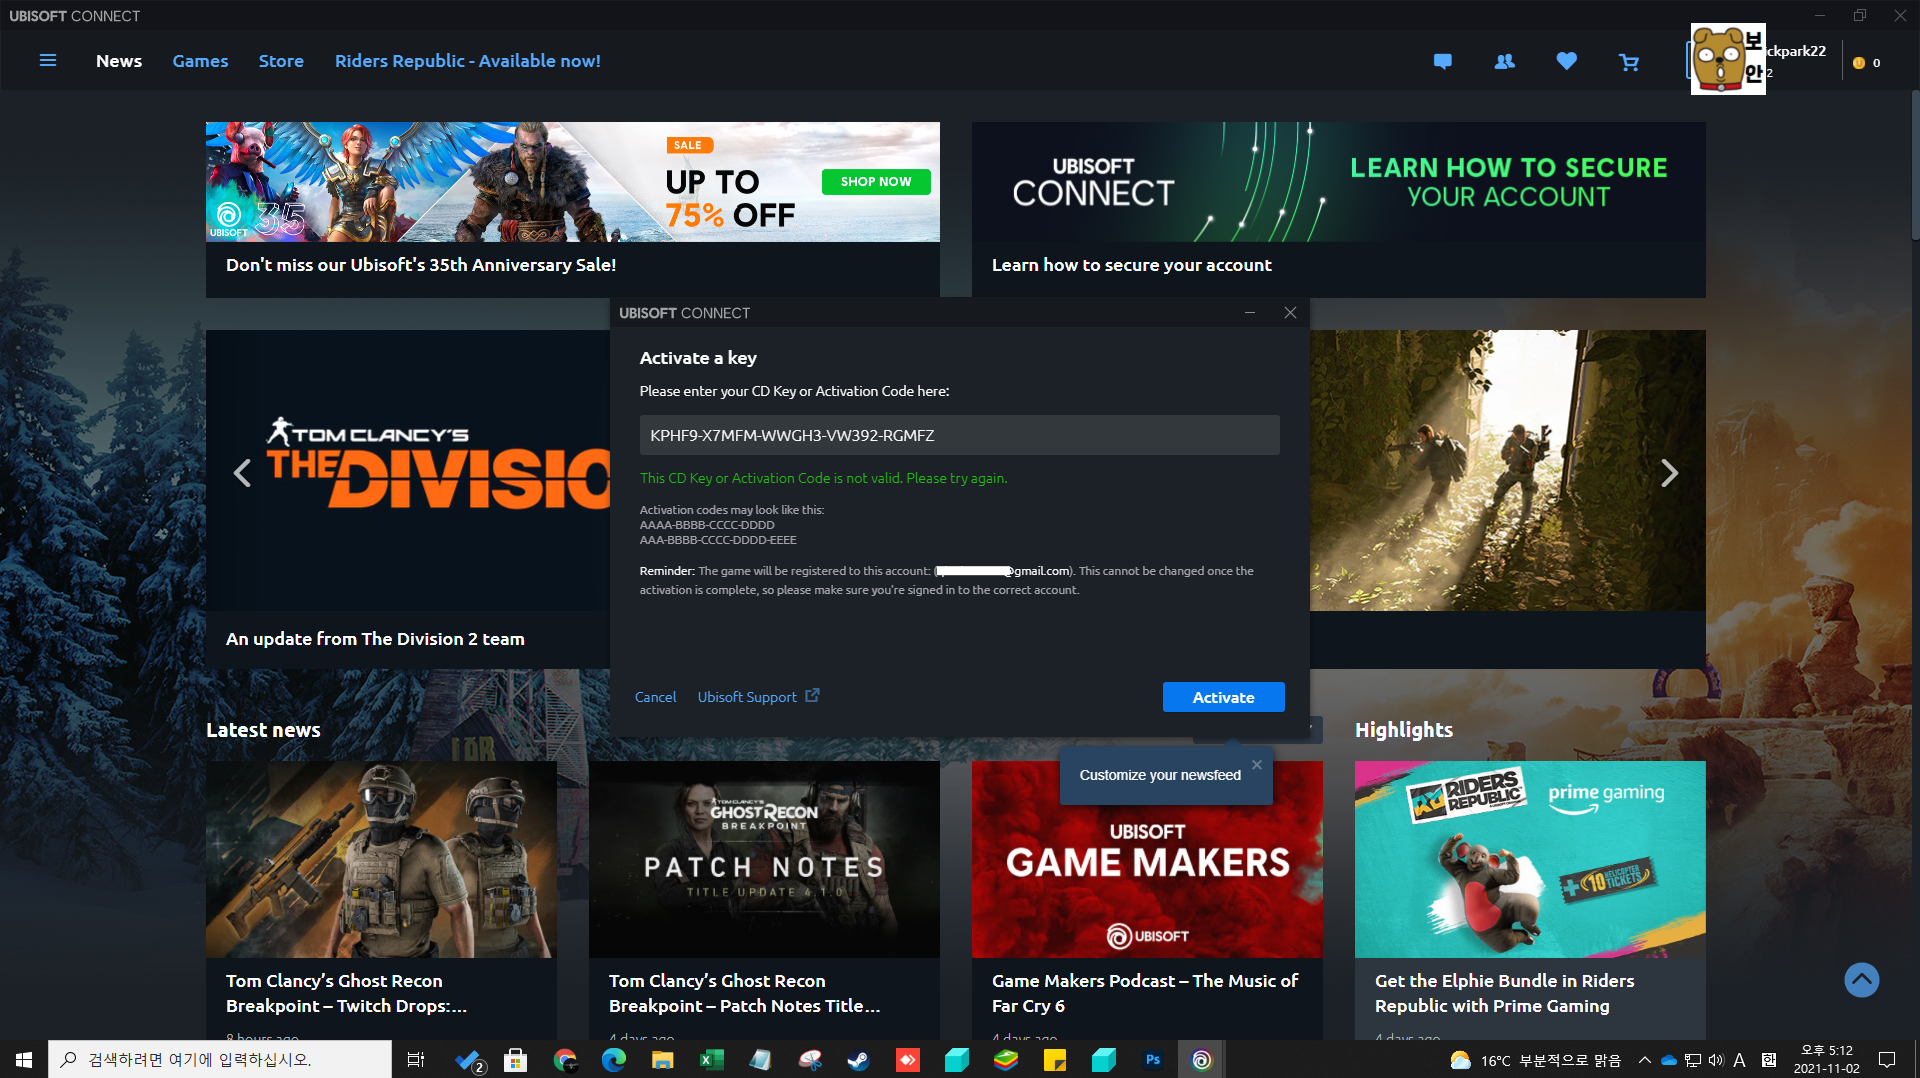Open the Windows notification center

point(1887,1059)
